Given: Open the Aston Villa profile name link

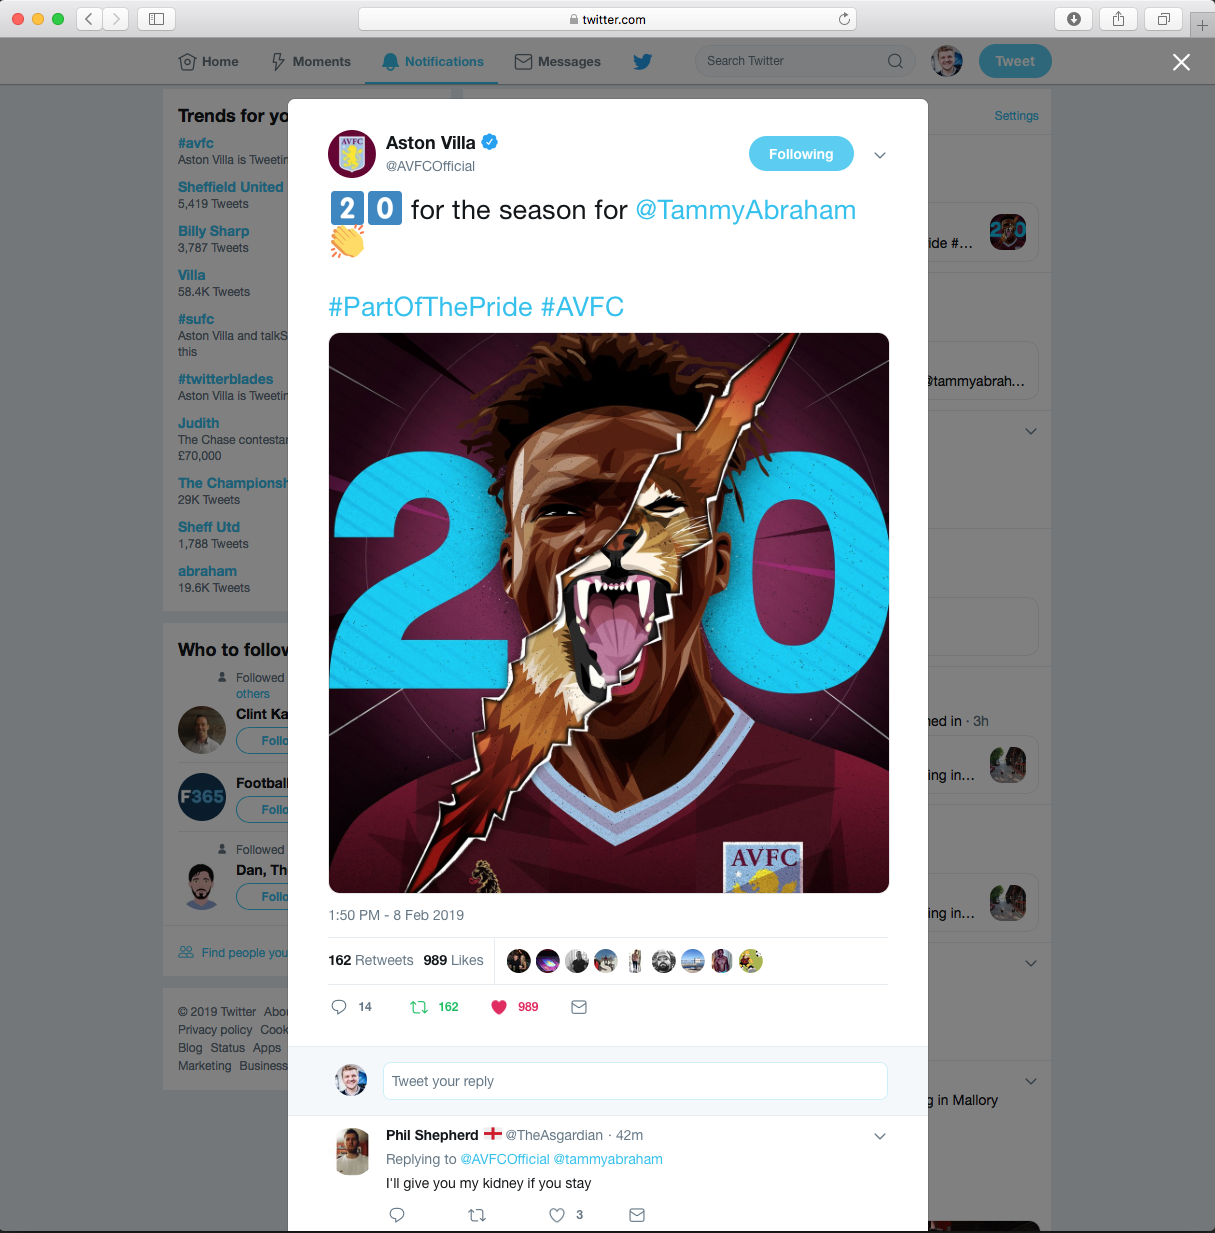Looking at the screenshot, I should click(431, 143).
